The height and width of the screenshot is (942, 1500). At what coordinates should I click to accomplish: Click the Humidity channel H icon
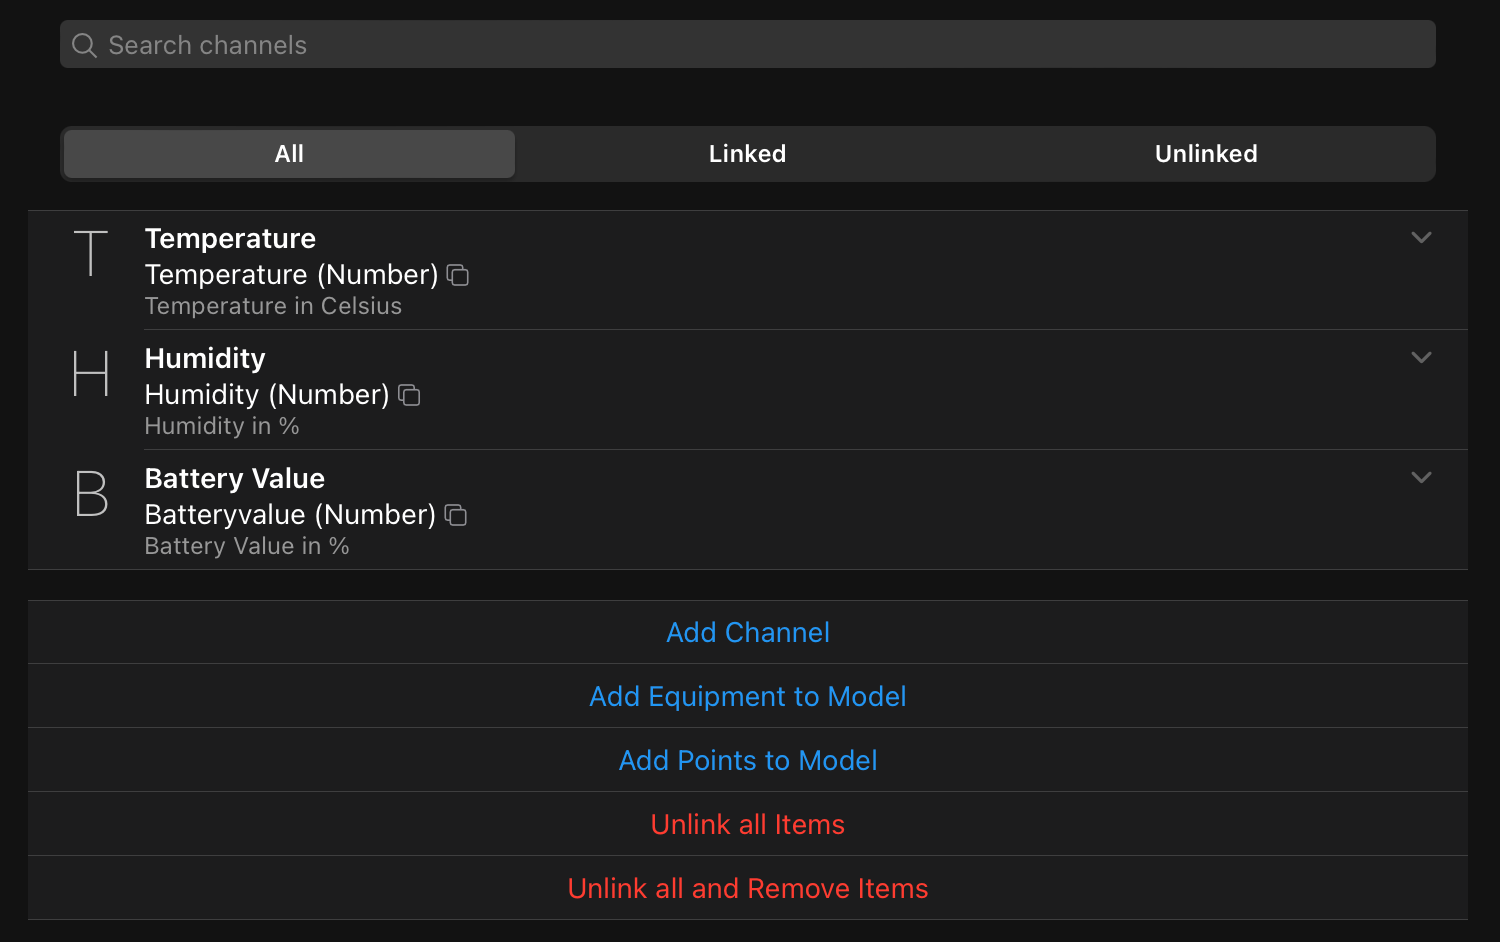pyautogui.click(x=91, y=373)
